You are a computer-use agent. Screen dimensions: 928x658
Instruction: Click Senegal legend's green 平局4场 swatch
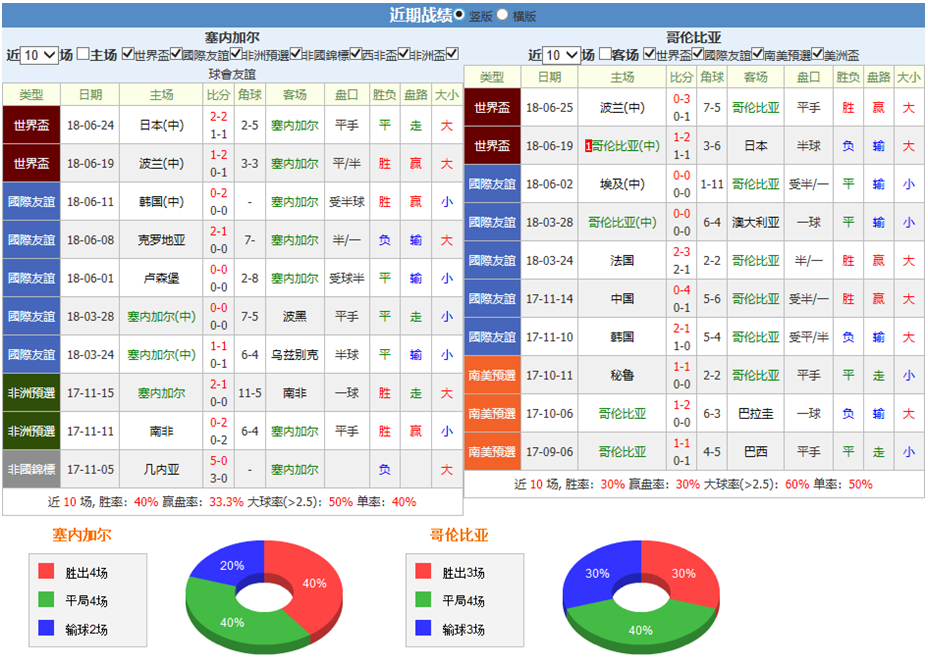[46, 599]
